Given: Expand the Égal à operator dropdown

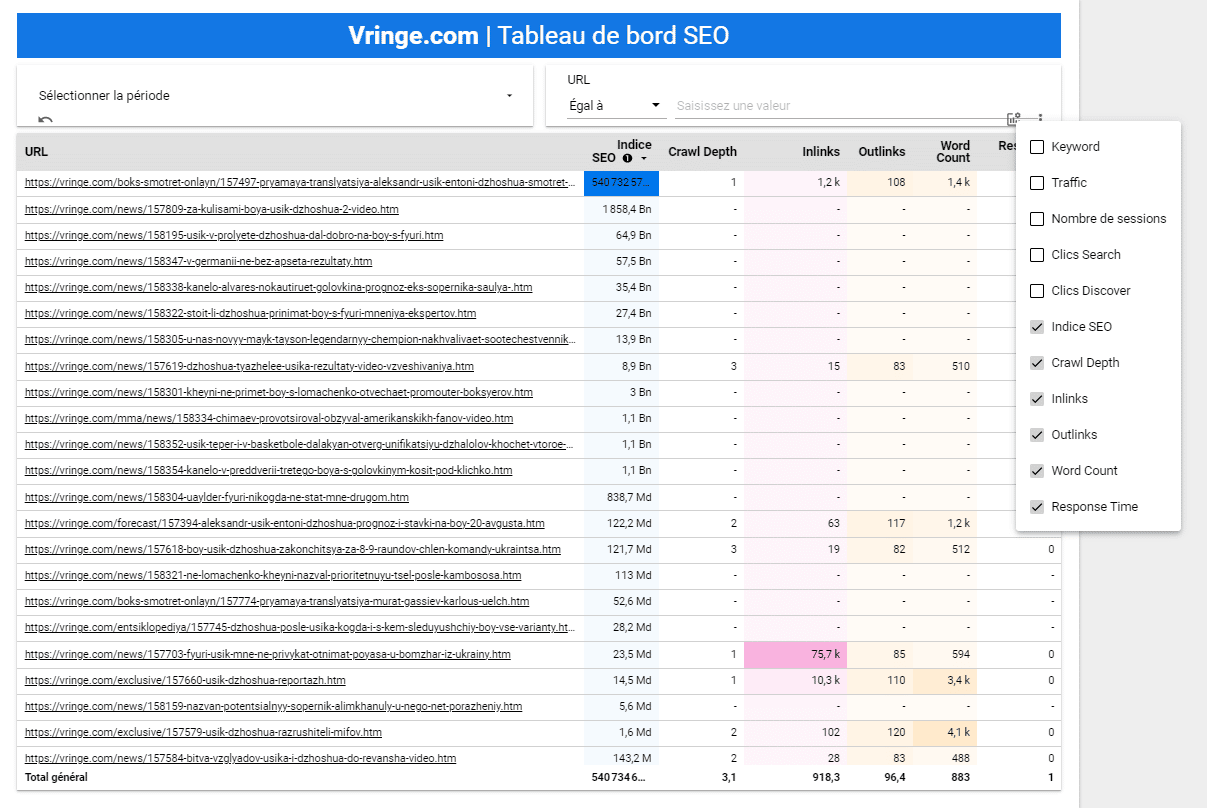Looking at the screenshot, I should pos(615,105).
